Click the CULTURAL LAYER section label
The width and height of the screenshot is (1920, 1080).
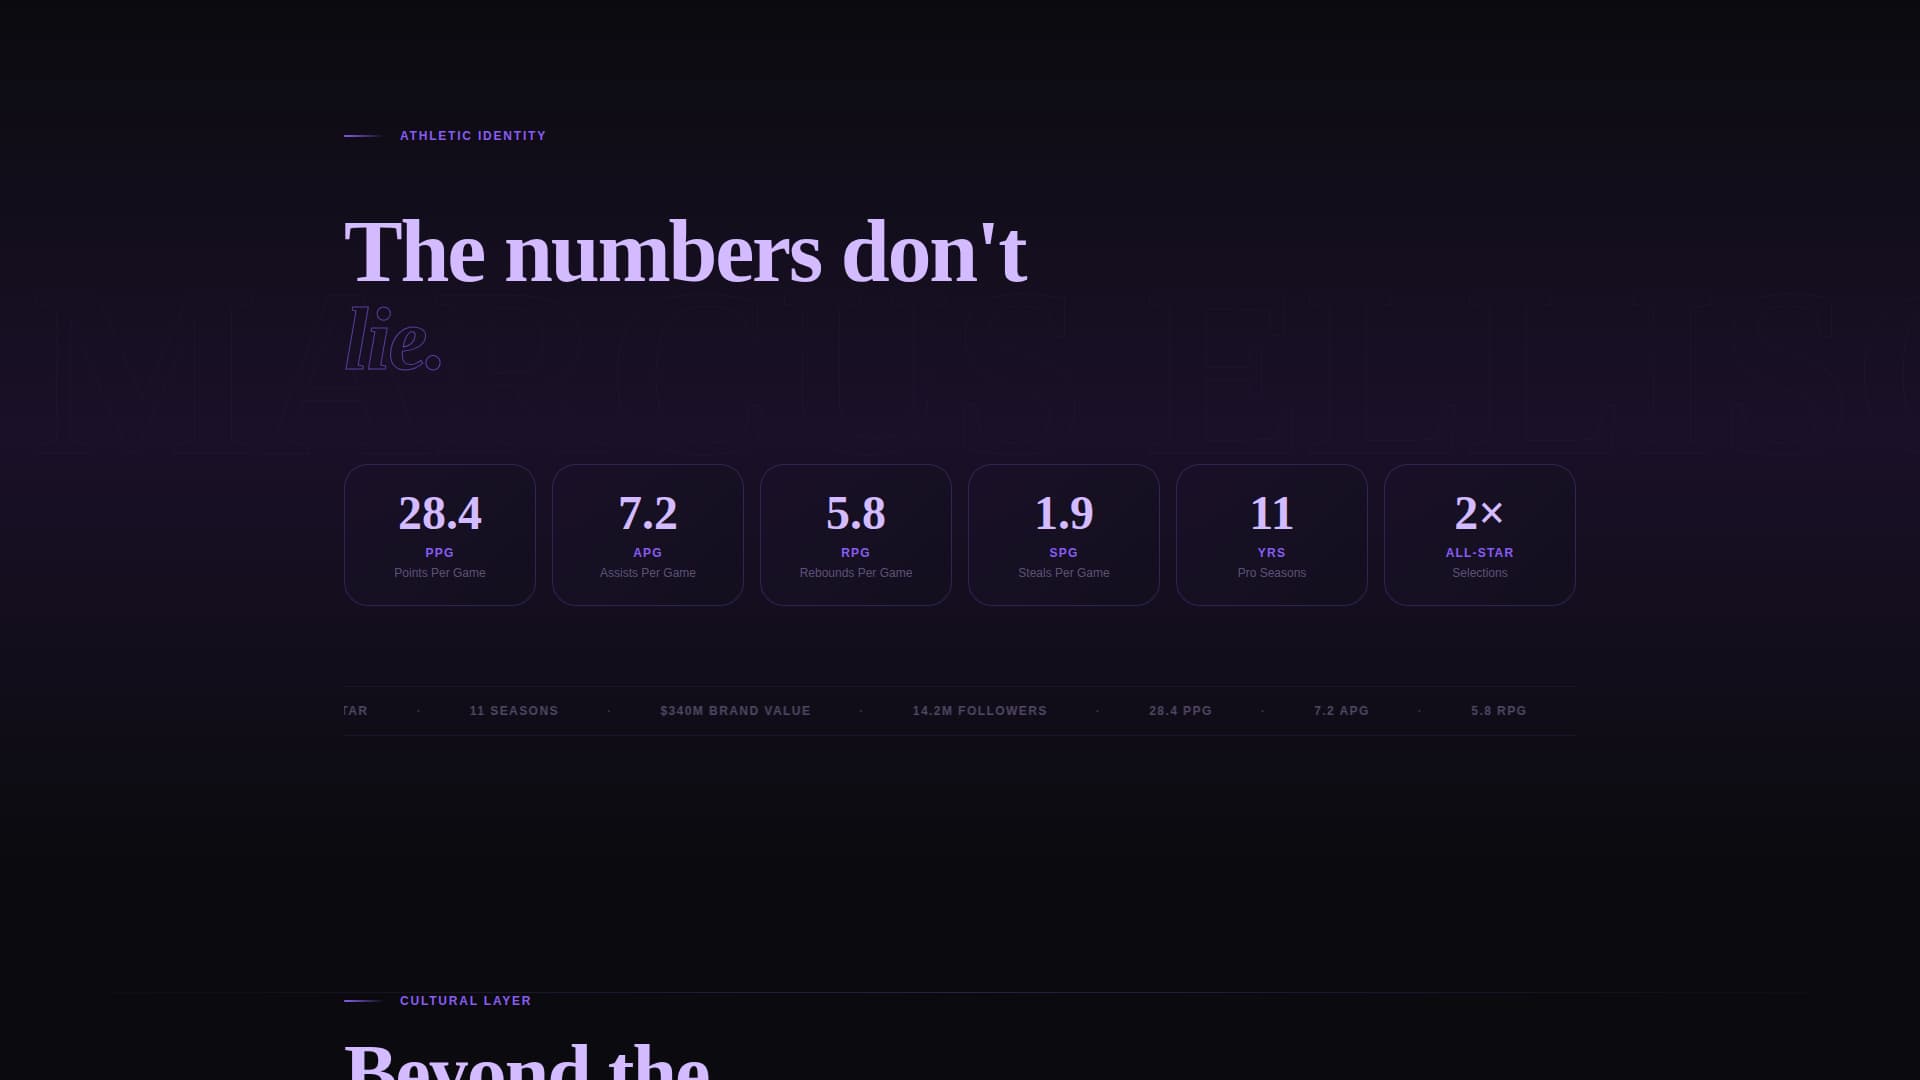[x=464, y=1000]
